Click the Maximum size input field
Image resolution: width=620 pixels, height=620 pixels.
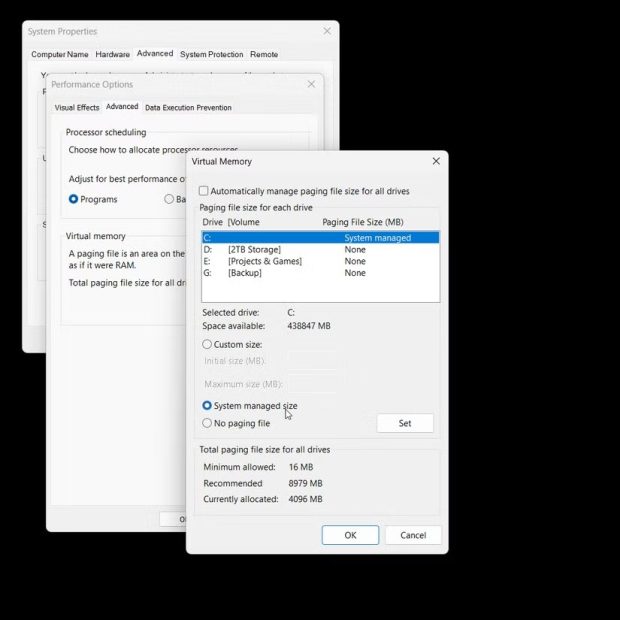tap(316, 384)
